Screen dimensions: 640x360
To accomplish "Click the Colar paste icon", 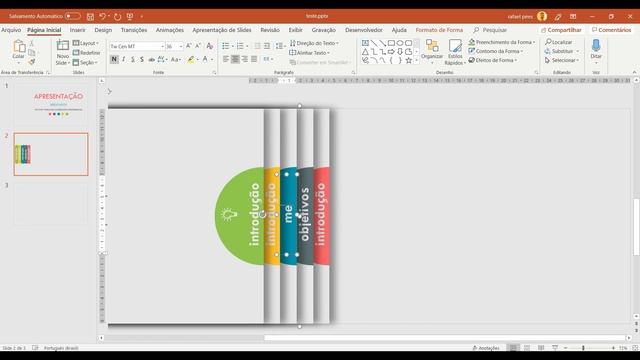I will 19,46.
